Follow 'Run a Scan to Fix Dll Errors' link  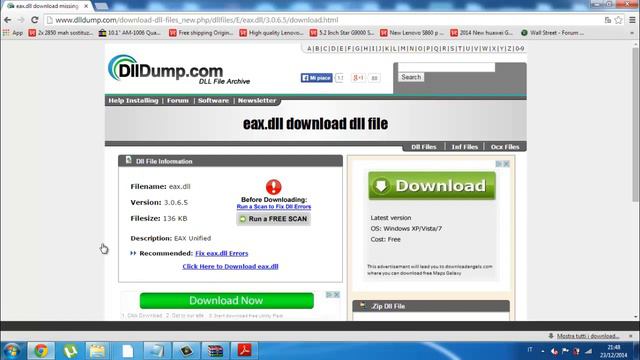point(273,207)
